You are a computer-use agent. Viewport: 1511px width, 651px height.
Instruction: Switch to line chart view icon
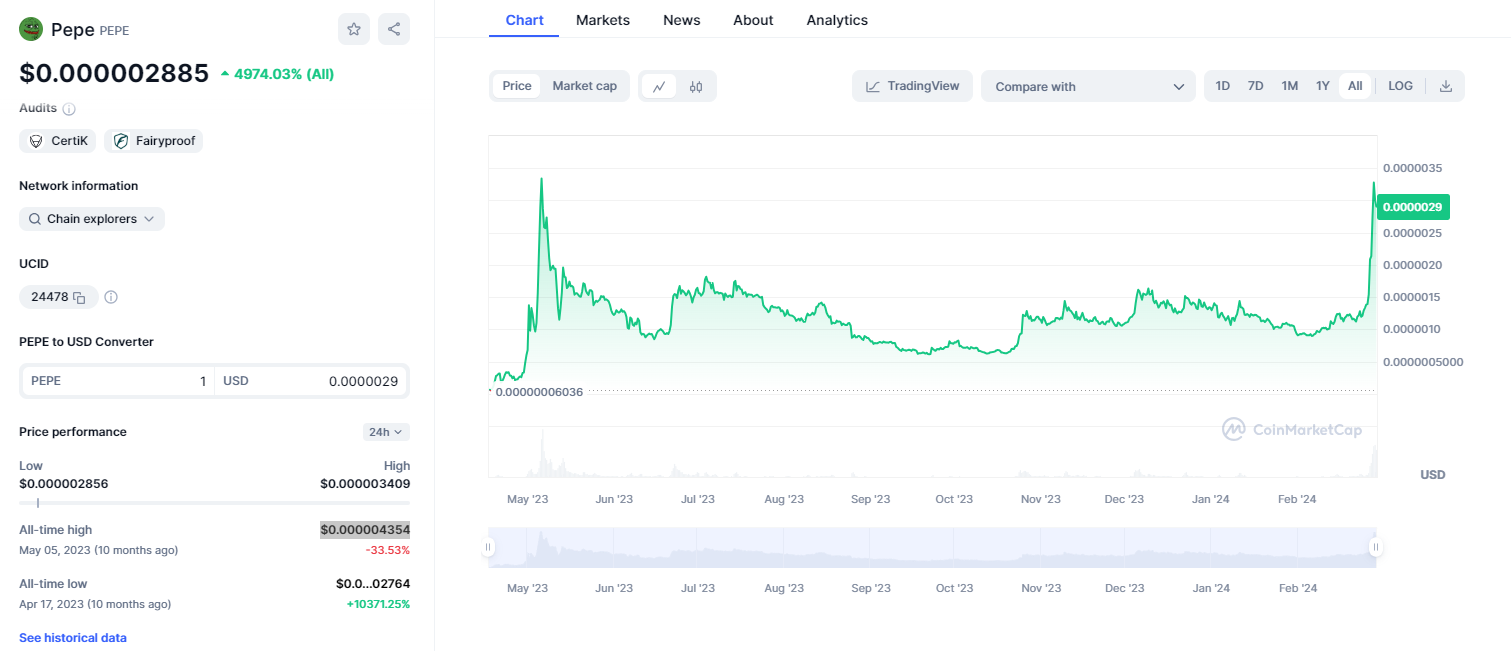pos(659,87)
